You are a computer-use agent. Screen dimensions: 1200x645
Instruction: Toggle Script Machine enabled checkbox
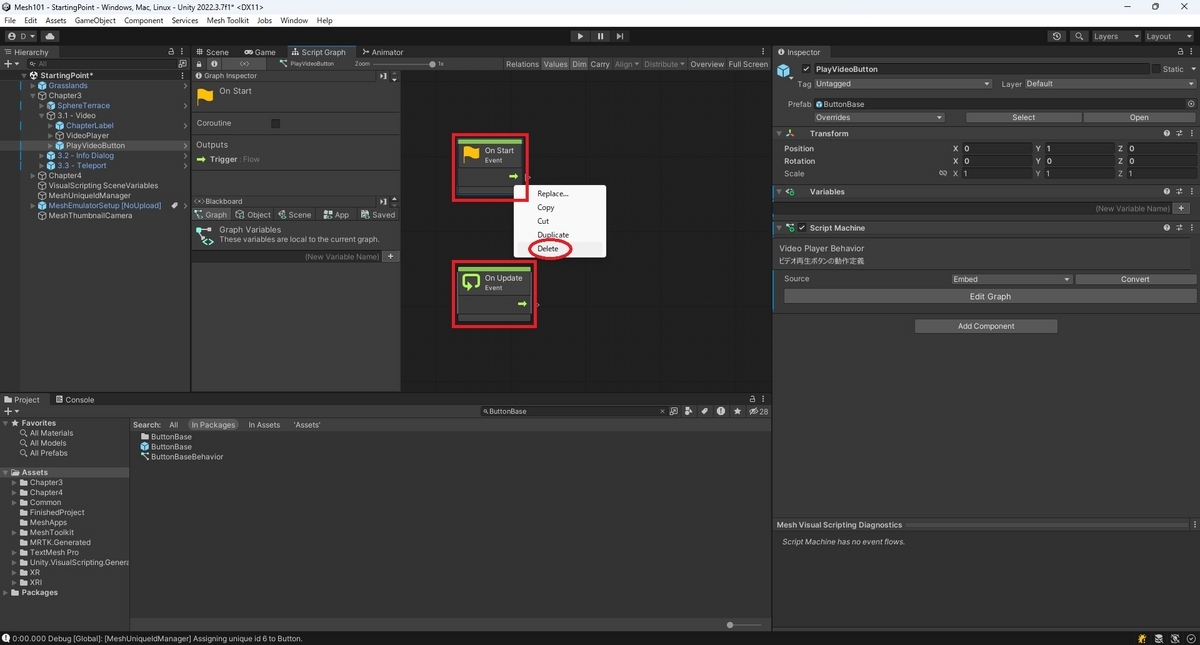click(802, 228)
